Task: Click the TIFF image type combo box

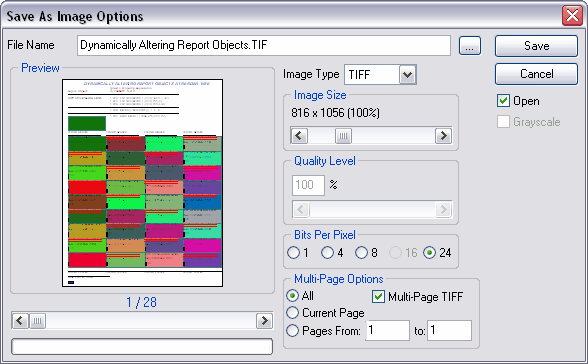Action: (x=380, y=75)
